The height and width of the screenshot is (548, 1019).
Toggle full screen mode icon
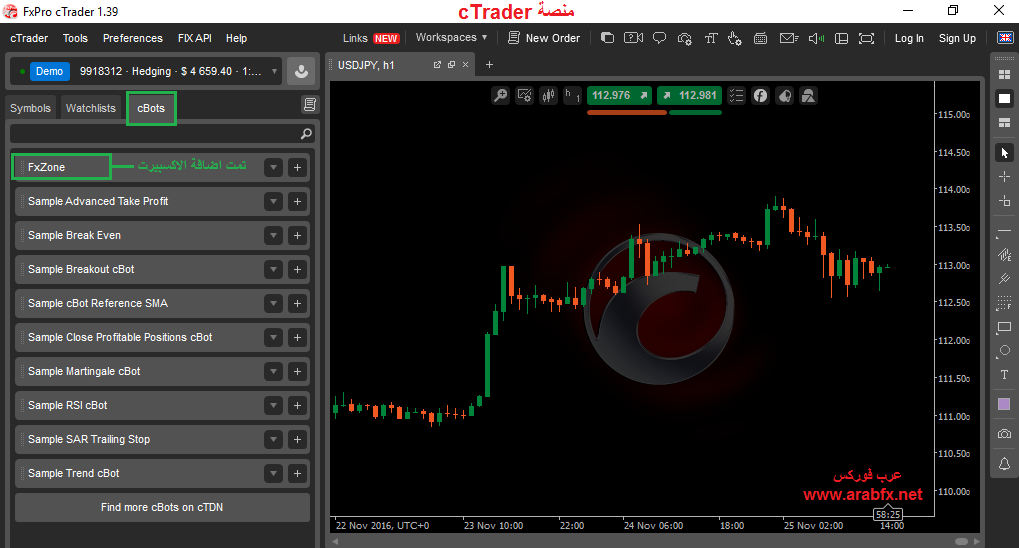coord(866,38)
